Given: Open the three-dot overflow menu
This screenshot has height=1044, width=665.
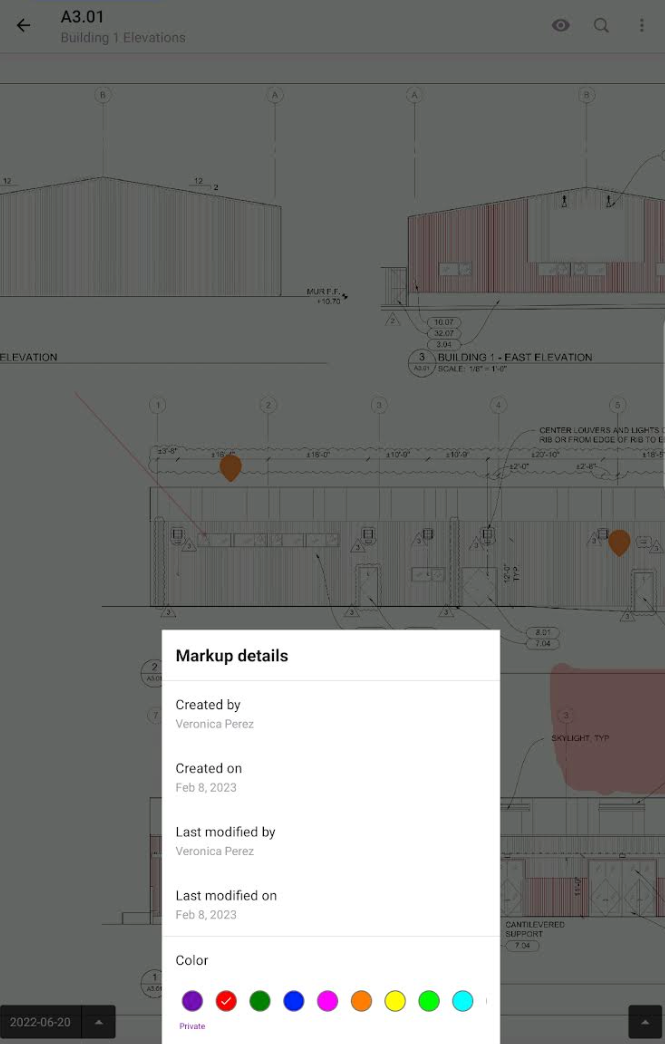Looking at the screenshot, I should (x=642, y=26).
